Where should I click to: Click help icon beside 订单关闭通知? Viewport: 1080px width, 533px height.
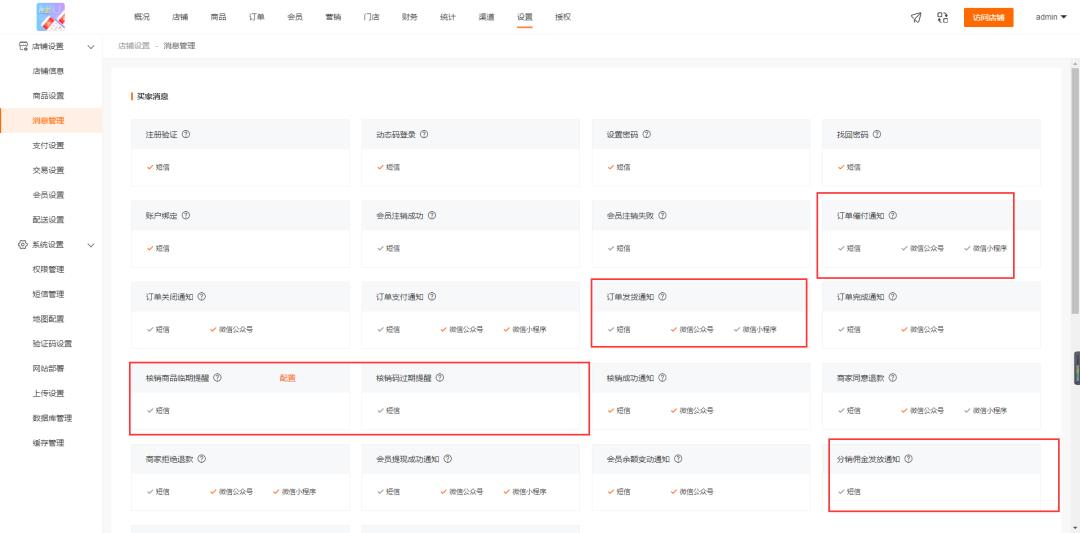[202, 297]
